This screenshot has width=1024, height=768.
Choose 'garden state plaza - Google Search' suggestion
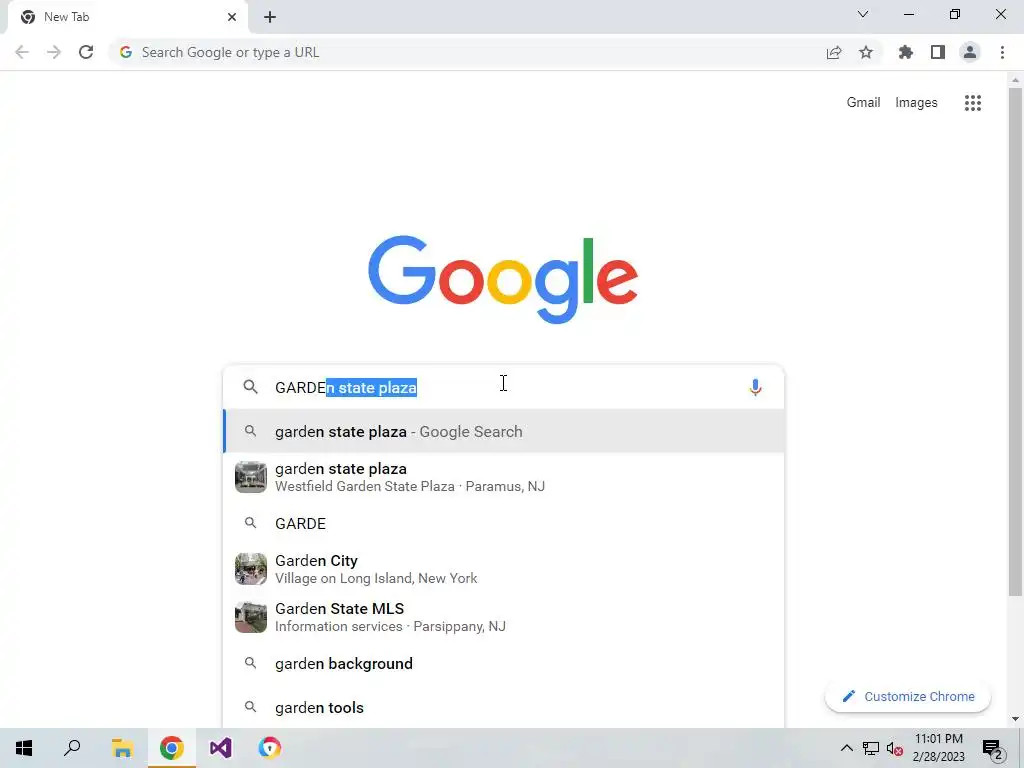point(504,431)
